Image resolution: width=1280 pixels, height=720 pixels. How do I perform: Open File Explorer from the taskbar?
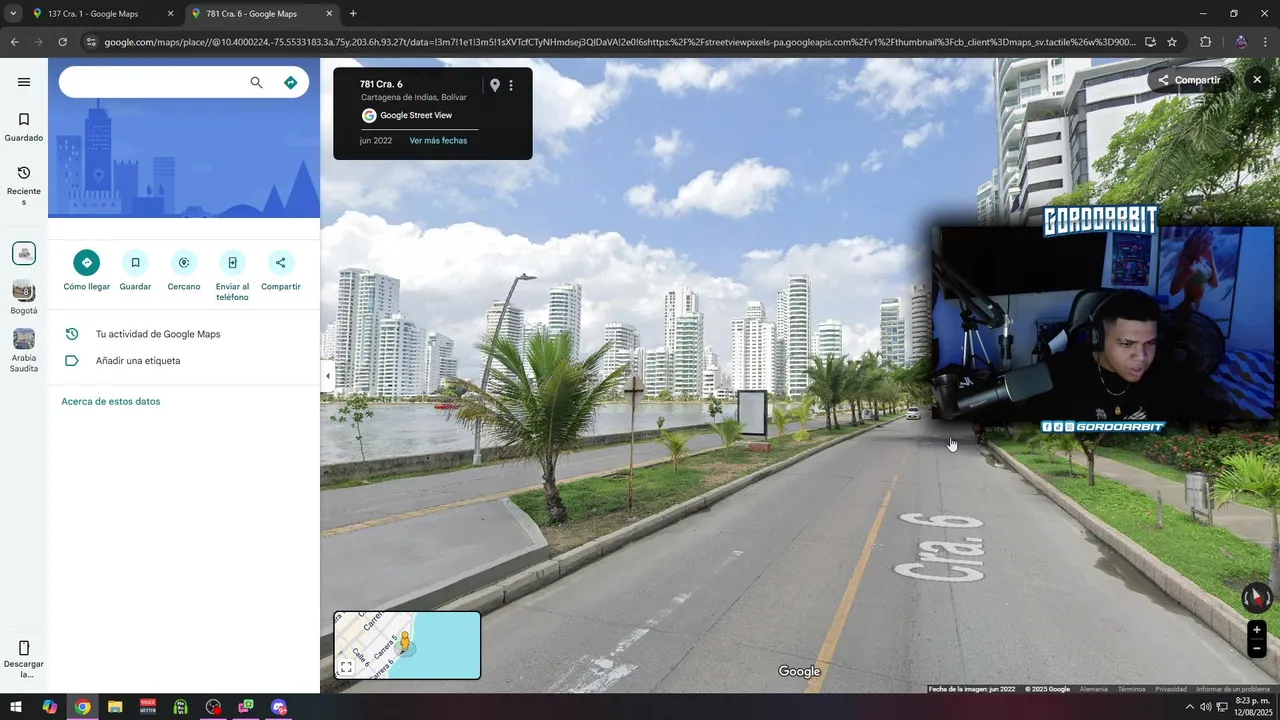click(115, 707)
